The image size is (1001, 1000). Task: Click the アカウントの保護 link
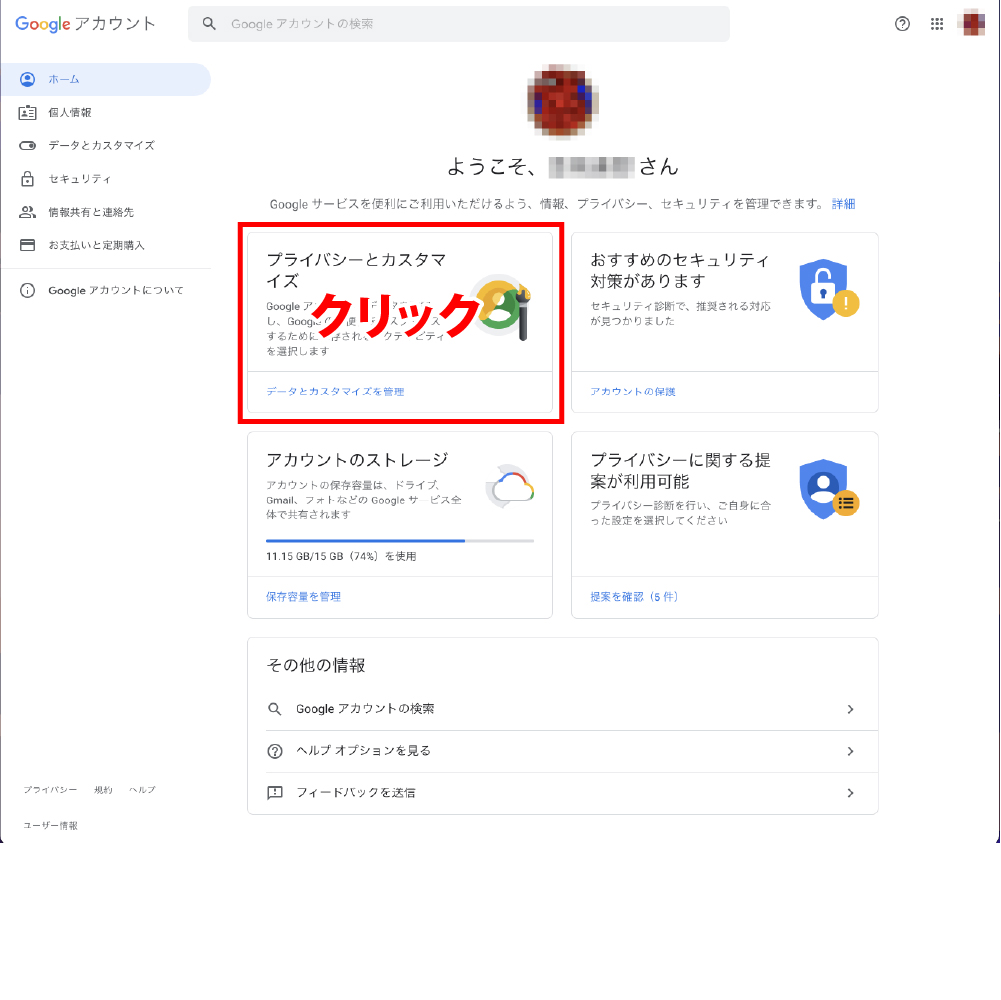tap(633, 391)
